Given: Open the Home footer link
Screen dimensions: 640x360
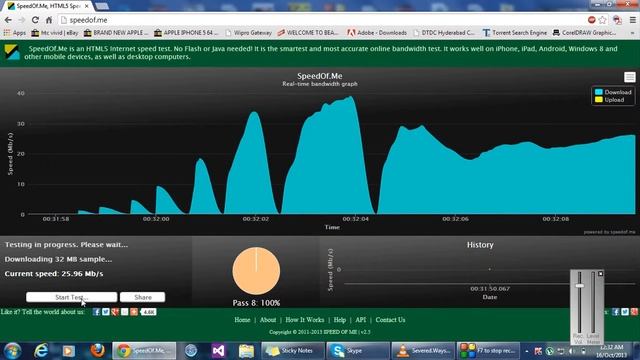Looking at the screenshot, I should [242, 320].
